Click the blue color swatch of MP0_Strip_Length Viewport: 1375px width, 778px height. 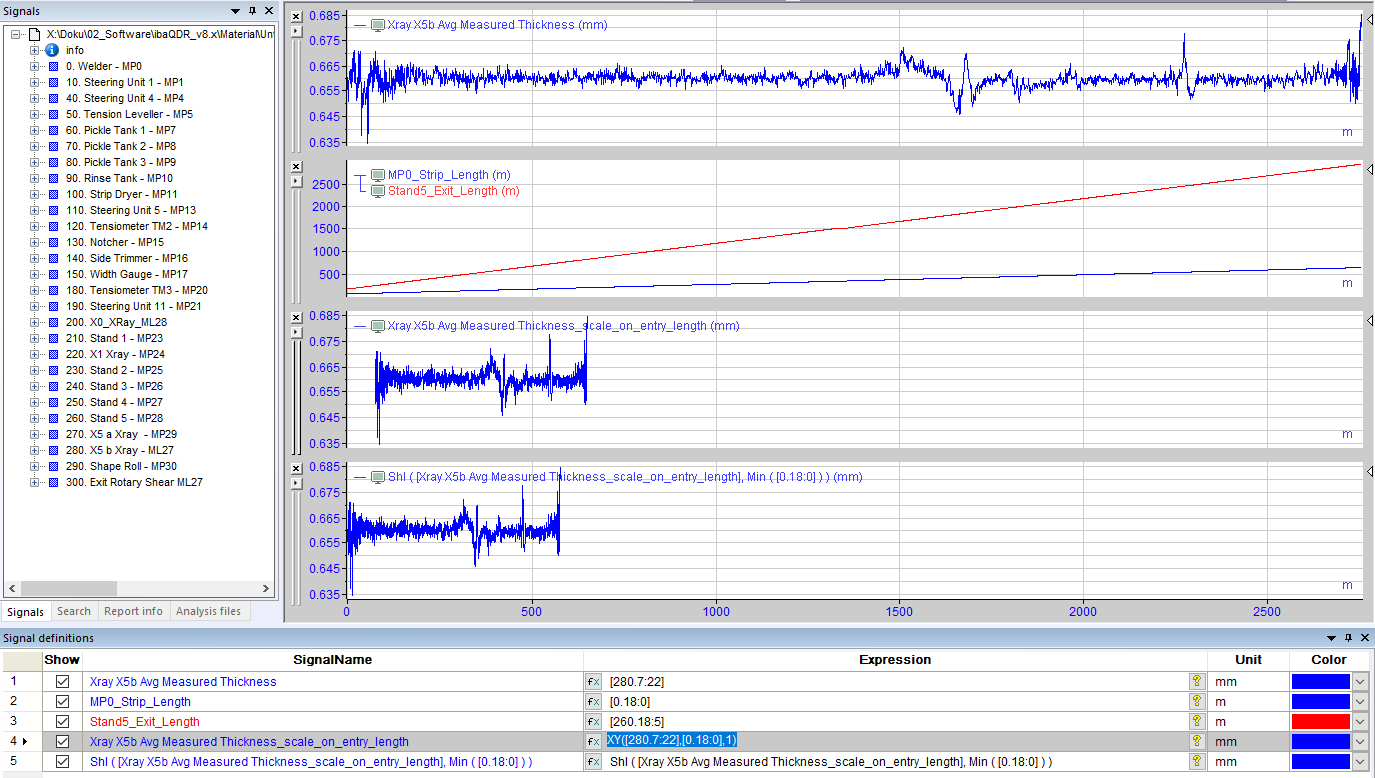tap(1321, 702)
